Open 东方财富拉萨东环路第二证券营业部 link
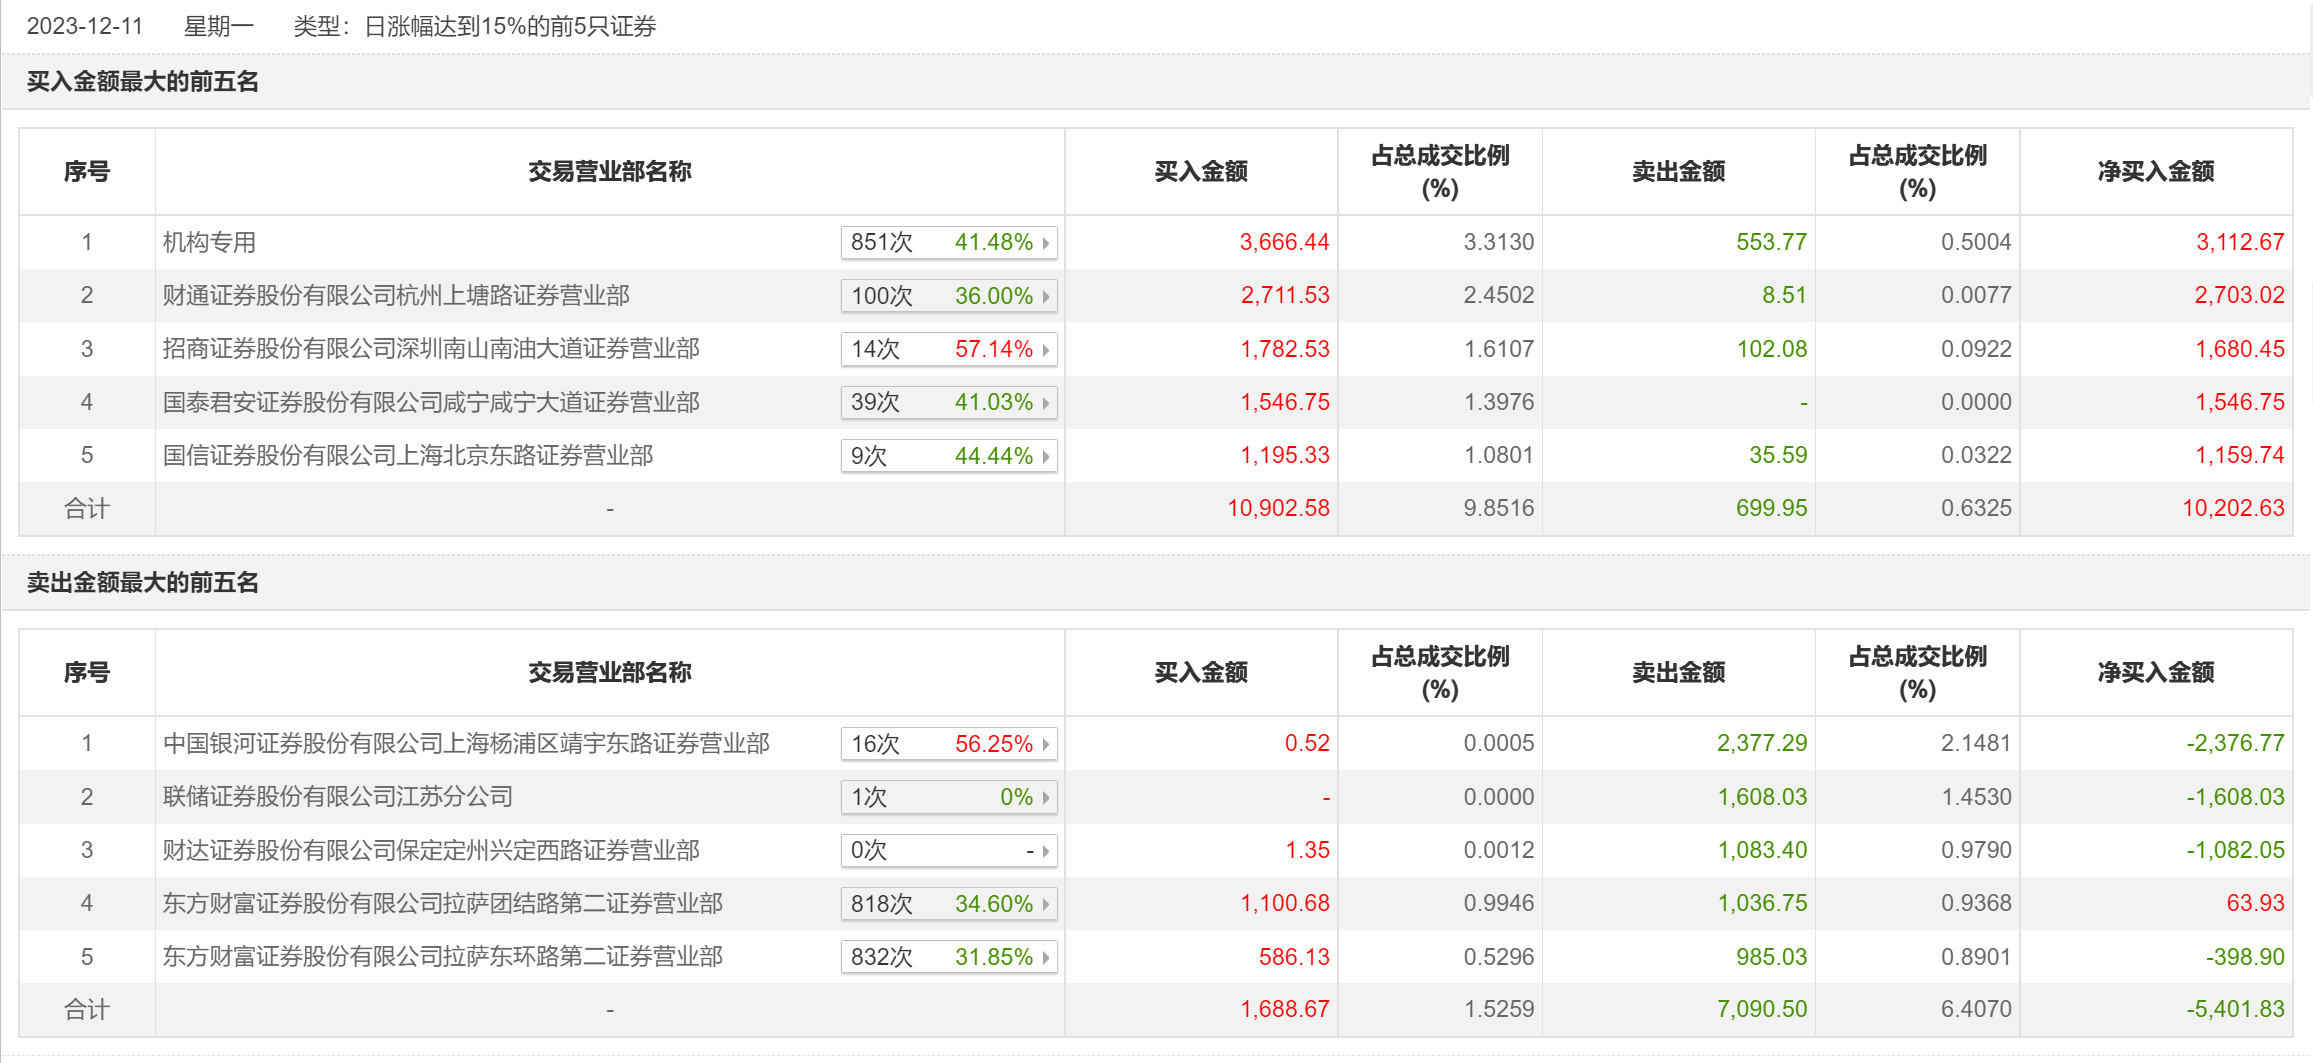Image resolution: width=2313 pixels, height=1063 pixels. (x=443, y=957)
